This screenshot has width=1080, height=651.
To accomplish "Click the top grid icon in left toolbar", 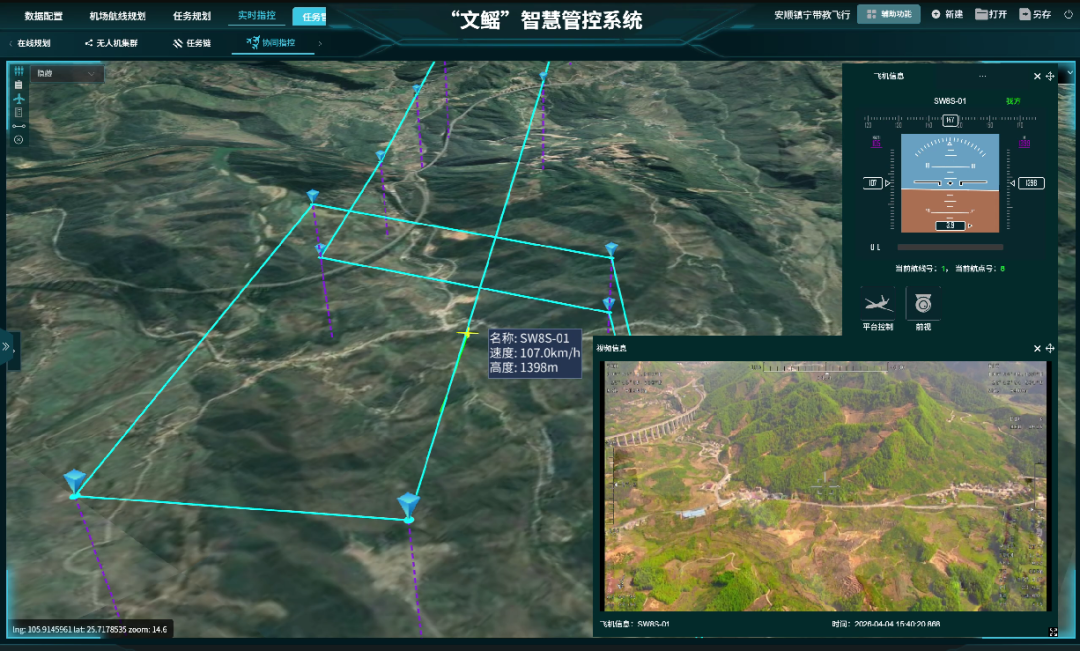I will coord(18,71).
